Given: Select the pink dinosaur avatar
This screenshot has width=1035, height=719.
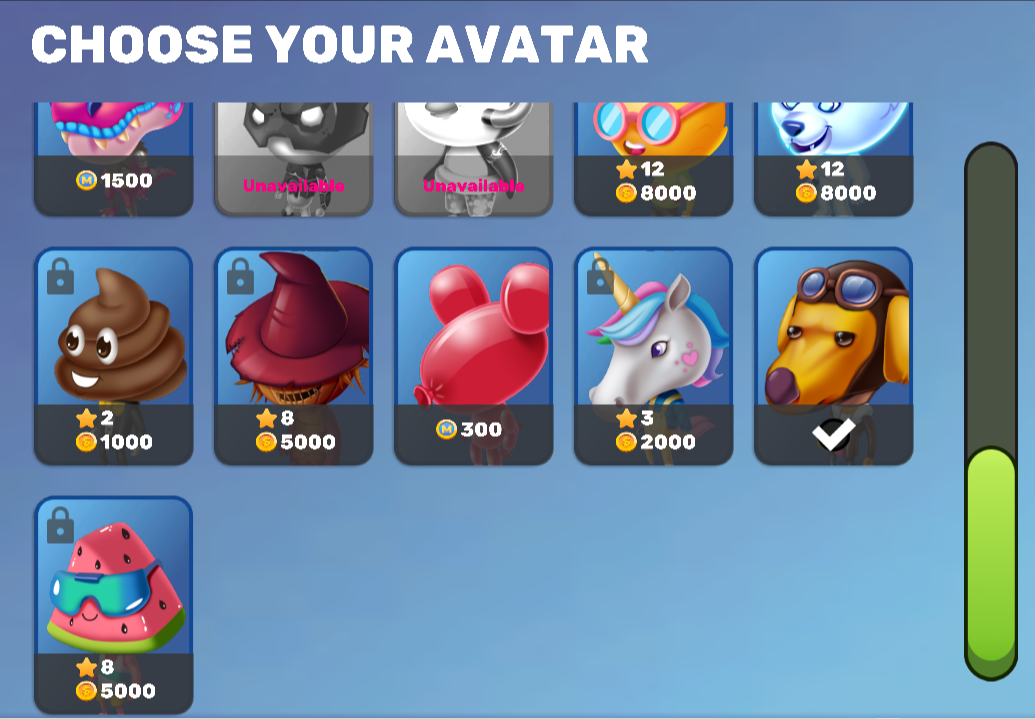Looking at the screenshot, I should (114, 159).
